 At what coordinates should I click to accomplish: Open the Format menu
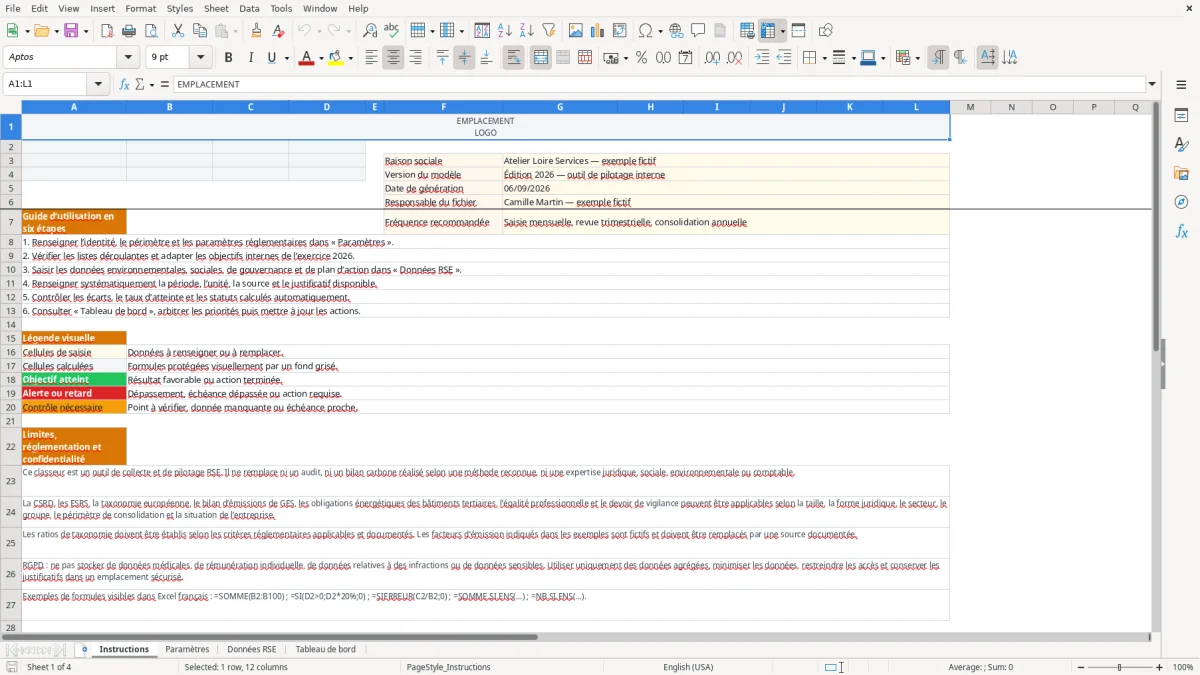tap(141, 8)
